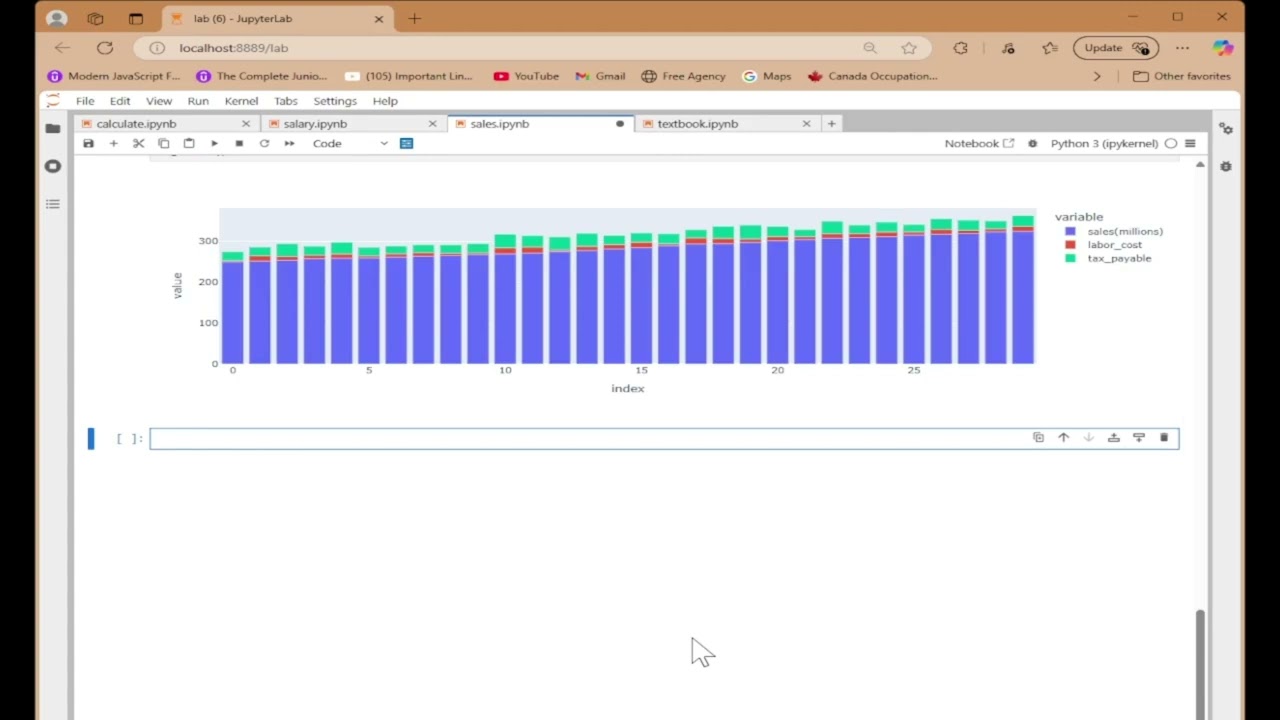The image size is (1280, 720).
Task: Open the Kernel menu
Action: pyautogui.click(x=241, y=101)
